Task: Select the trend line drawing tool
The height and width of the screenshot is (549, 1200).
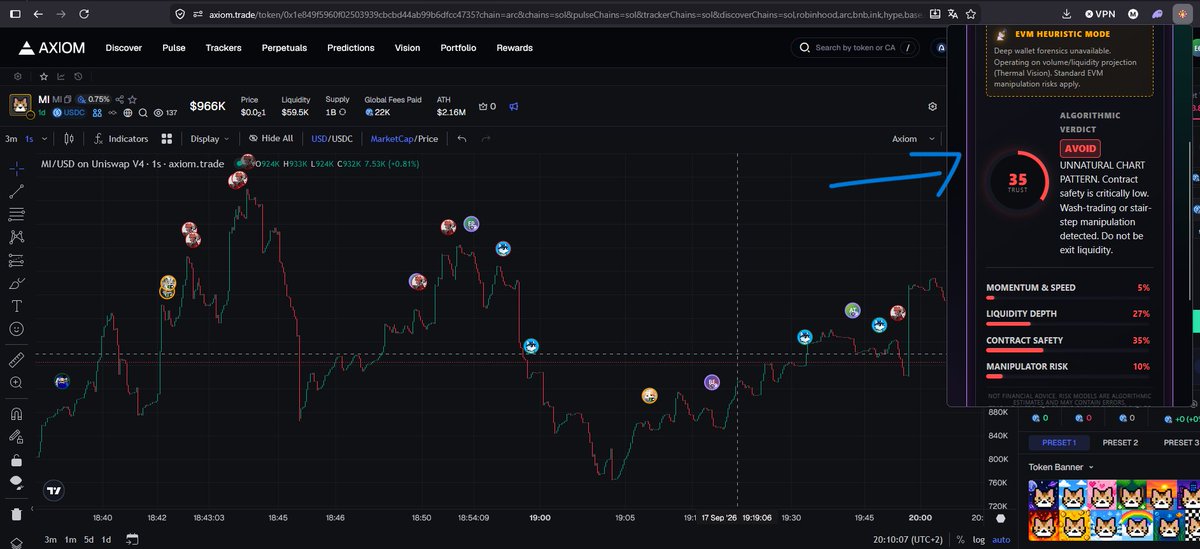Action: 16,190
